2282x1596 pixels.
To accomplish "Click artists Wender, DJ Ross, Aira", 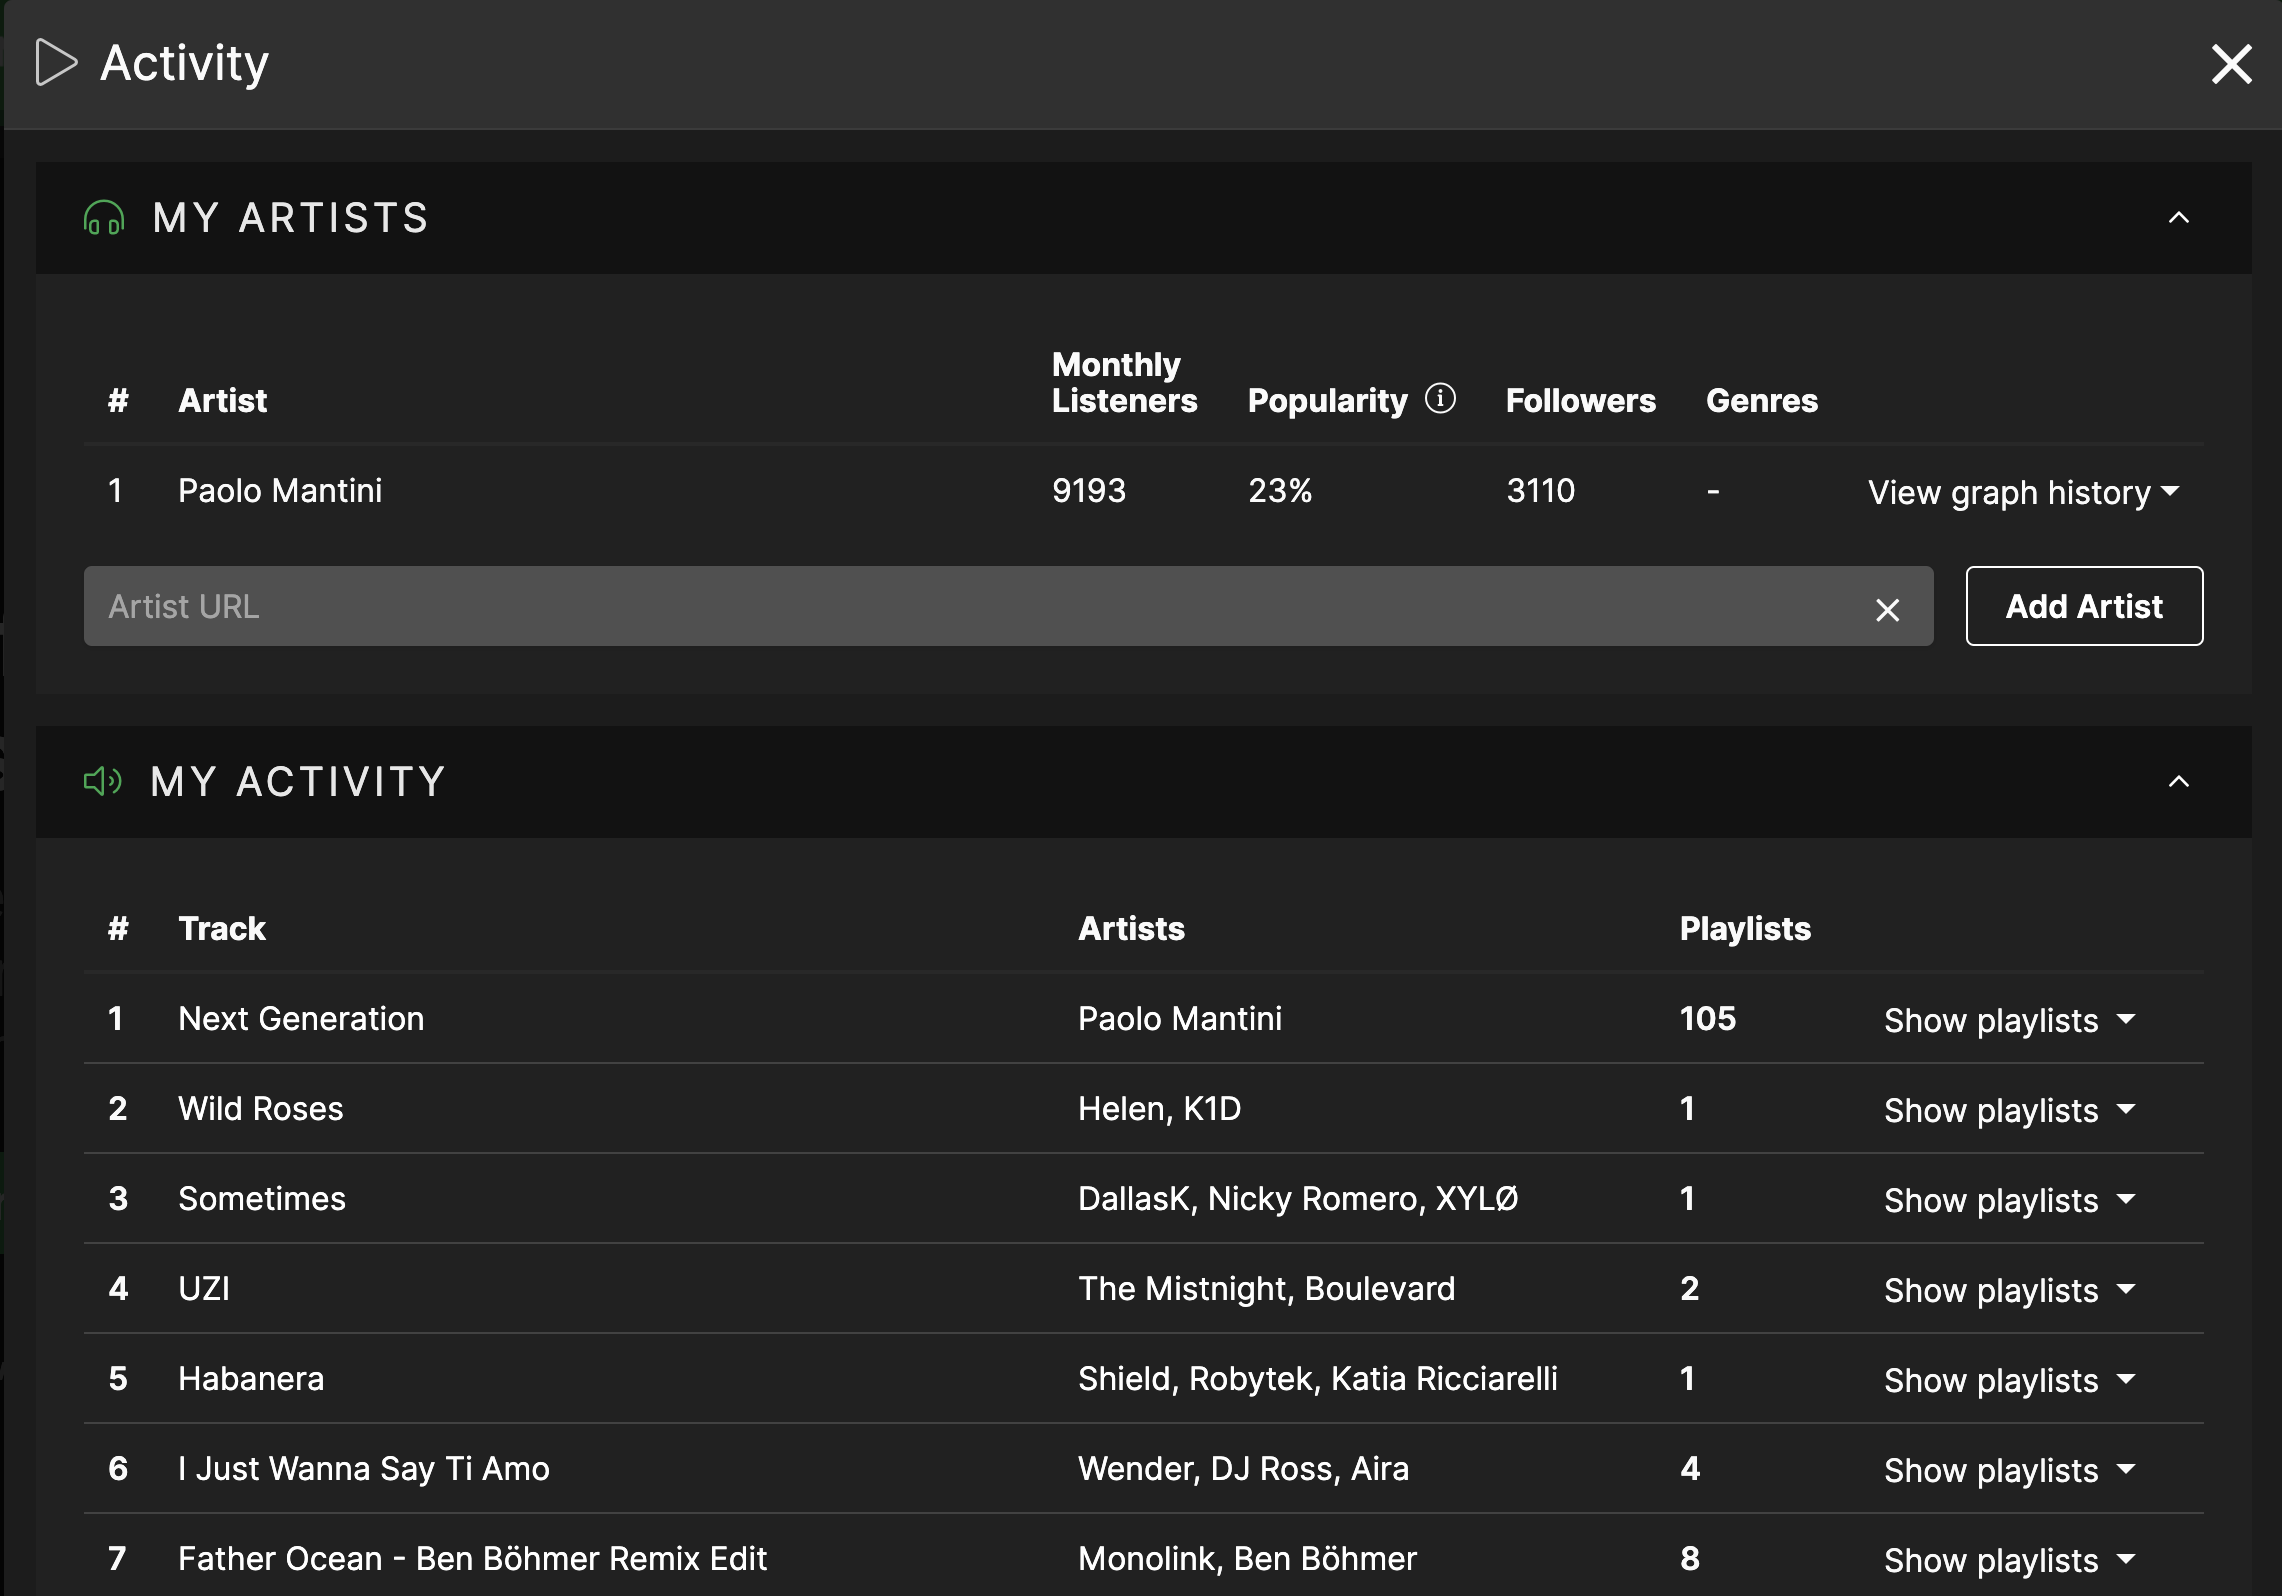I will pyautogui.click(x=1243, y=1469).
